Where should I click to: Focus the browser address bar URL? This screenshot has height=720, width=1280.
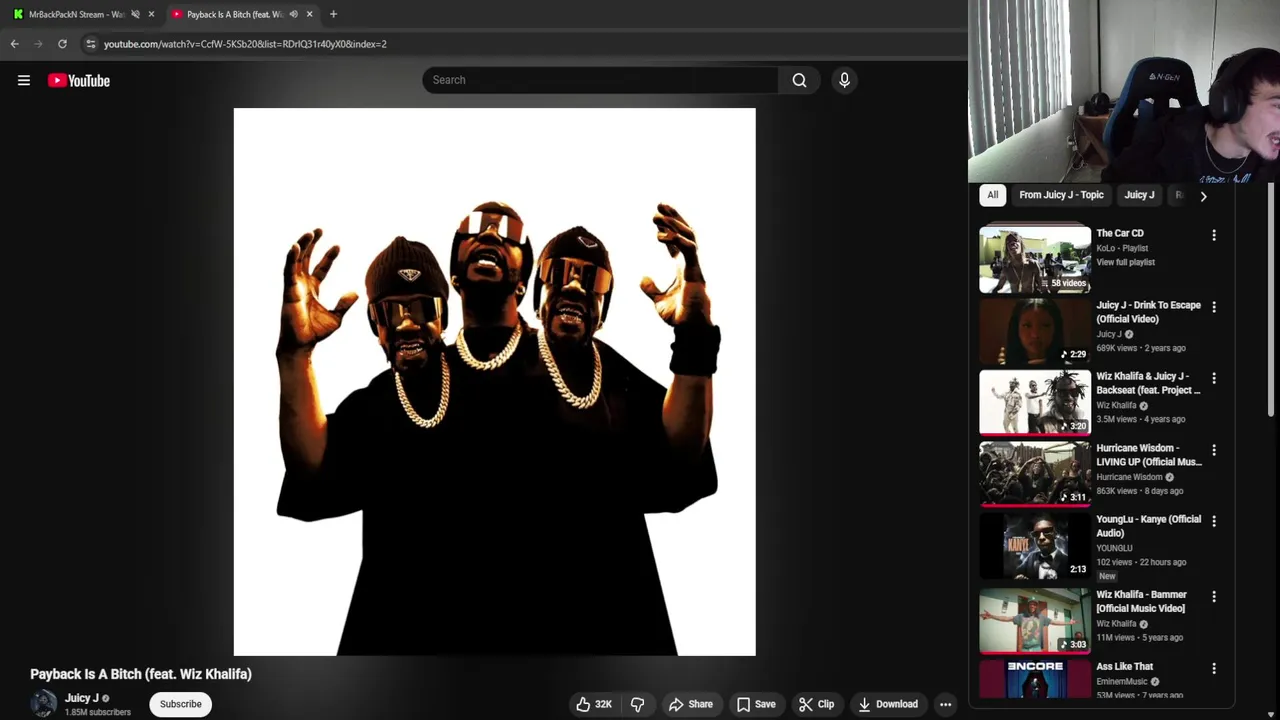click(x=245, y=44)
